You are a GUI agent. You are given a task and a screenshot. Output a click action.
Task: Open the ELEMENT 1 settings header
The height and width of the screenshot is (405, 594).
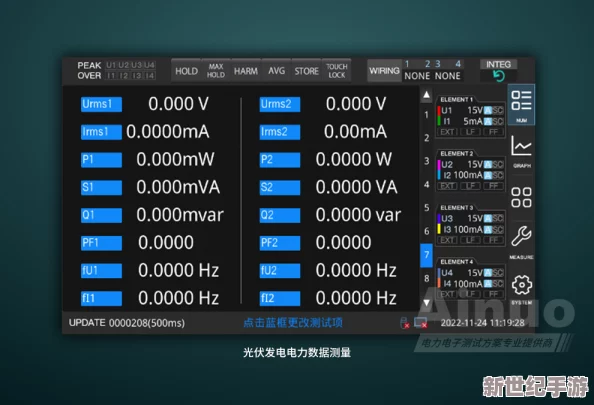tap(457, 100)
